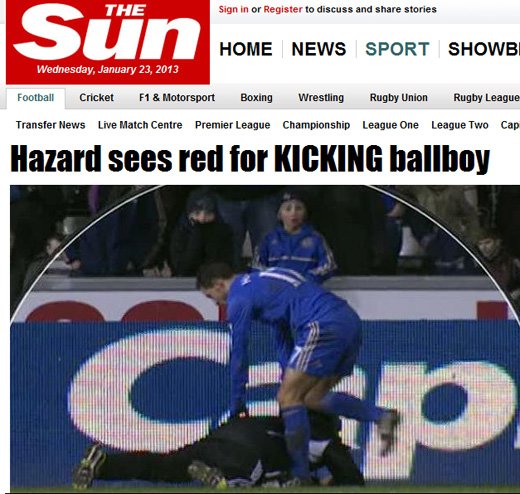This screenshot has height=494, width=520.
Task: Open the Rugby League tab
Action: (x=486, y=98)
